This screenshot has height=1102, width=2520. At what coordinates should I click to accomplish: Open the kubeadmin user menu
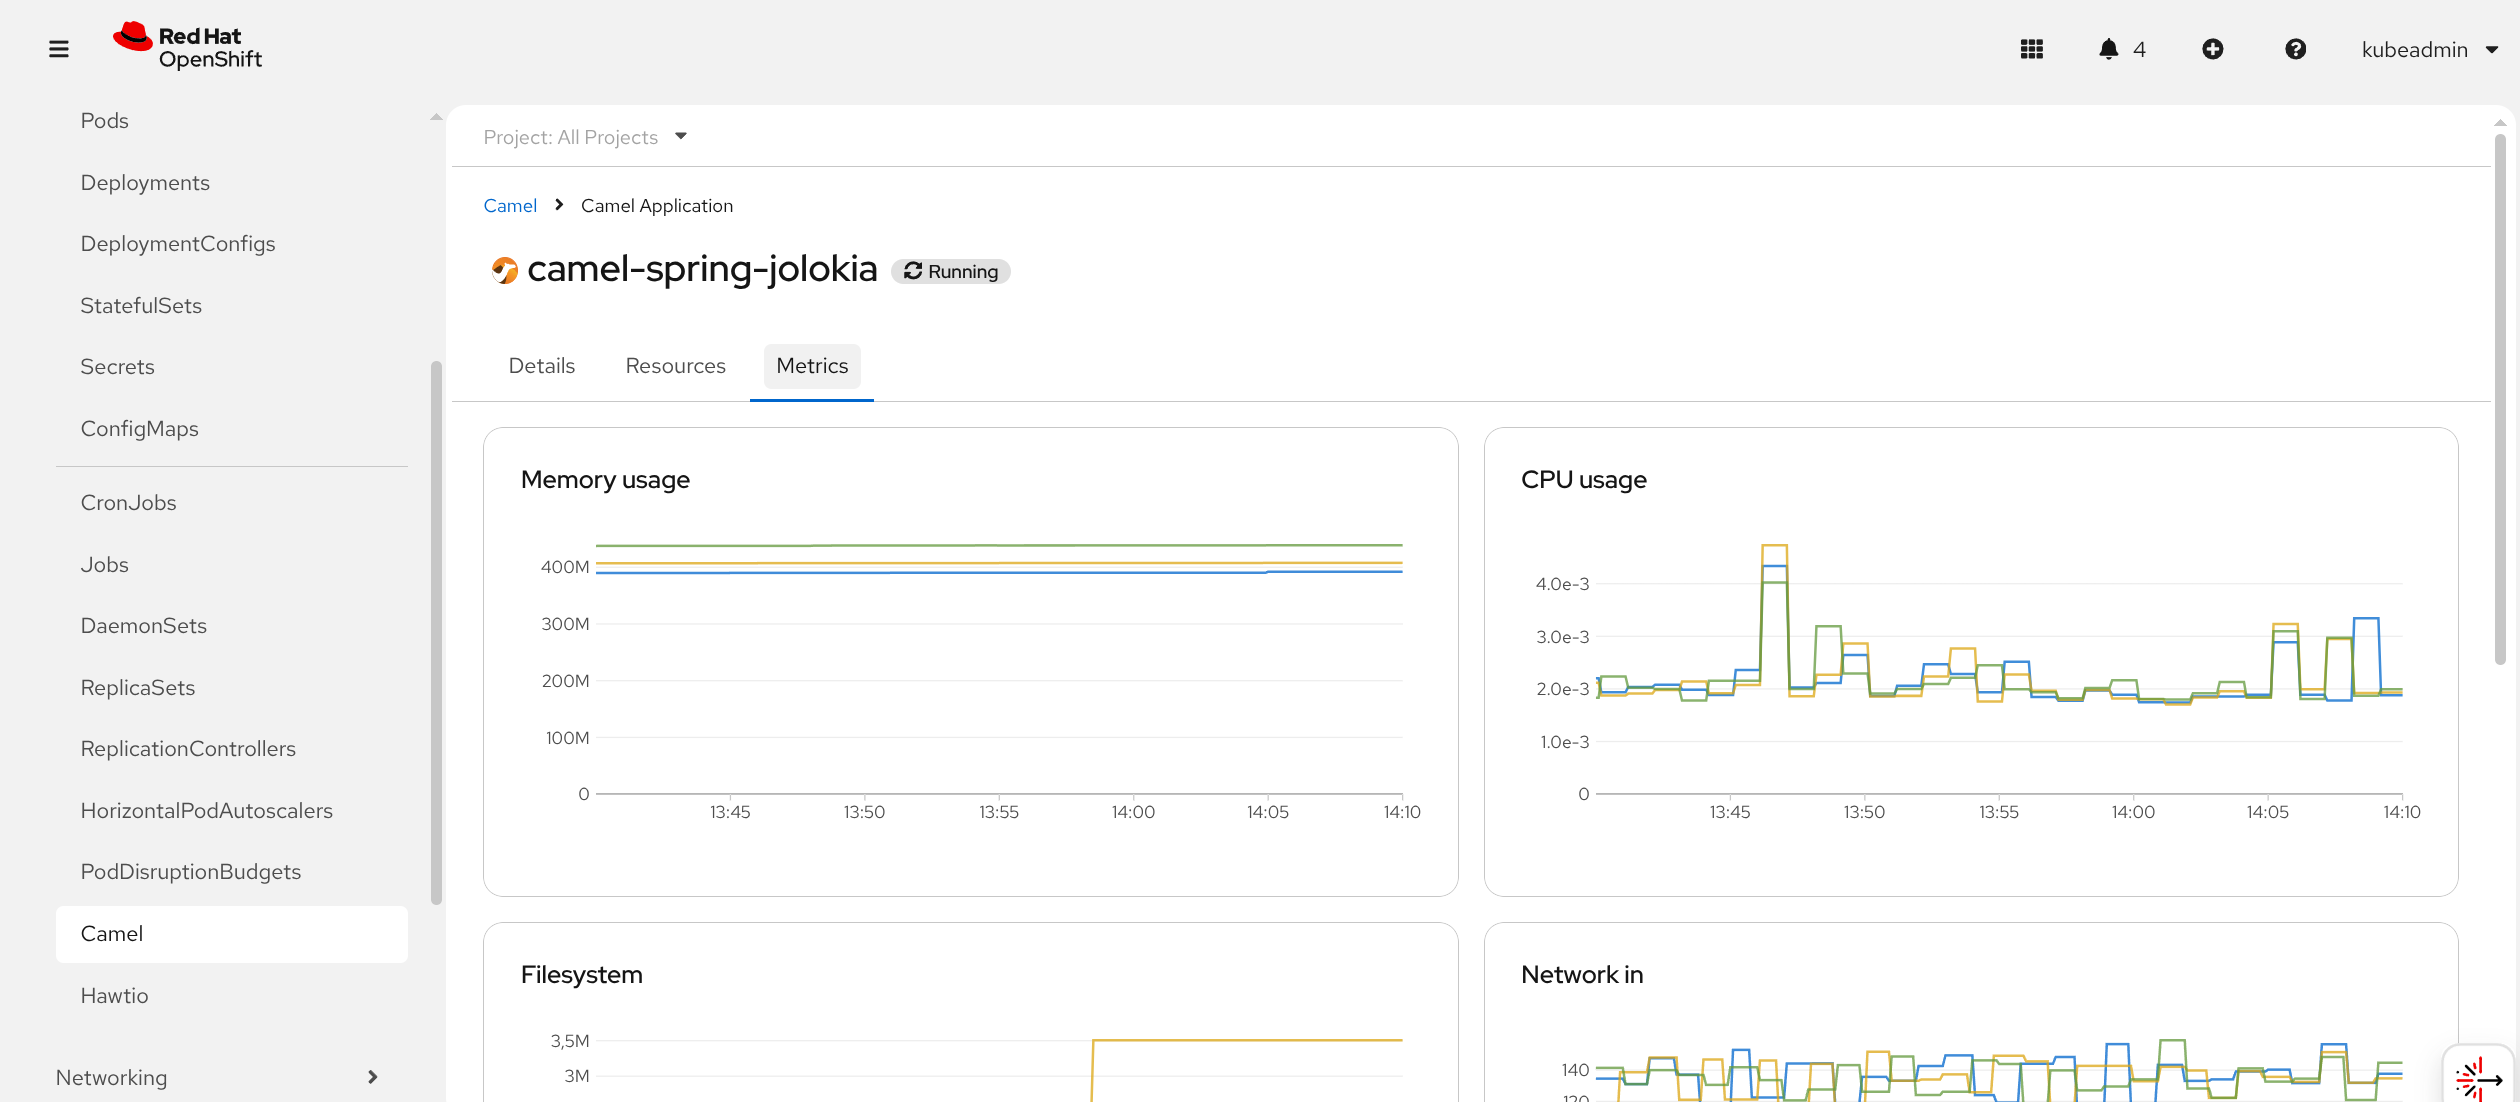coord(2428,49)
